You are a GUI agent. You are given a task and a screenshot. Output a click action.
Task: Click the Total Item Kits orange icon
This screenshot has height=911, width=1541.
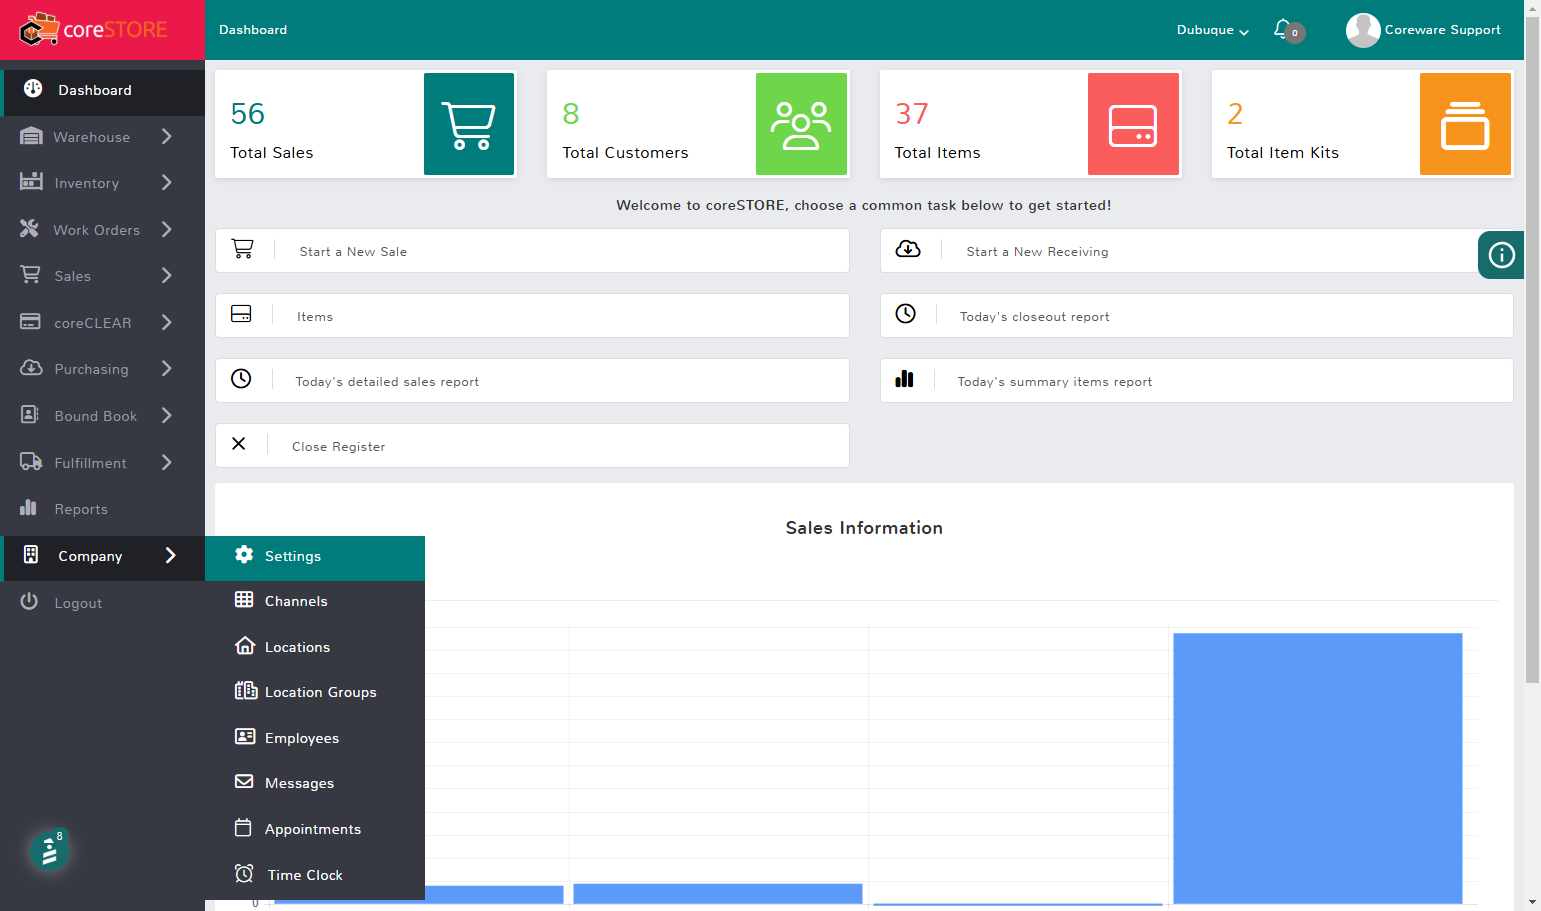[1465, 124]
